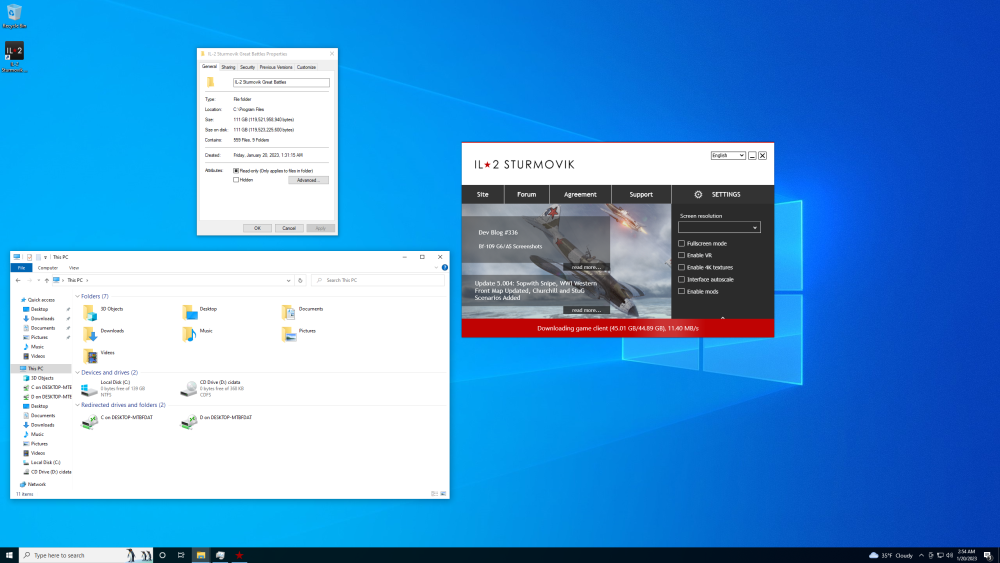Check the Hidden attribute box
This screenshot has height=563, width=1000.
pyautogui.click(x=236, y=180)
